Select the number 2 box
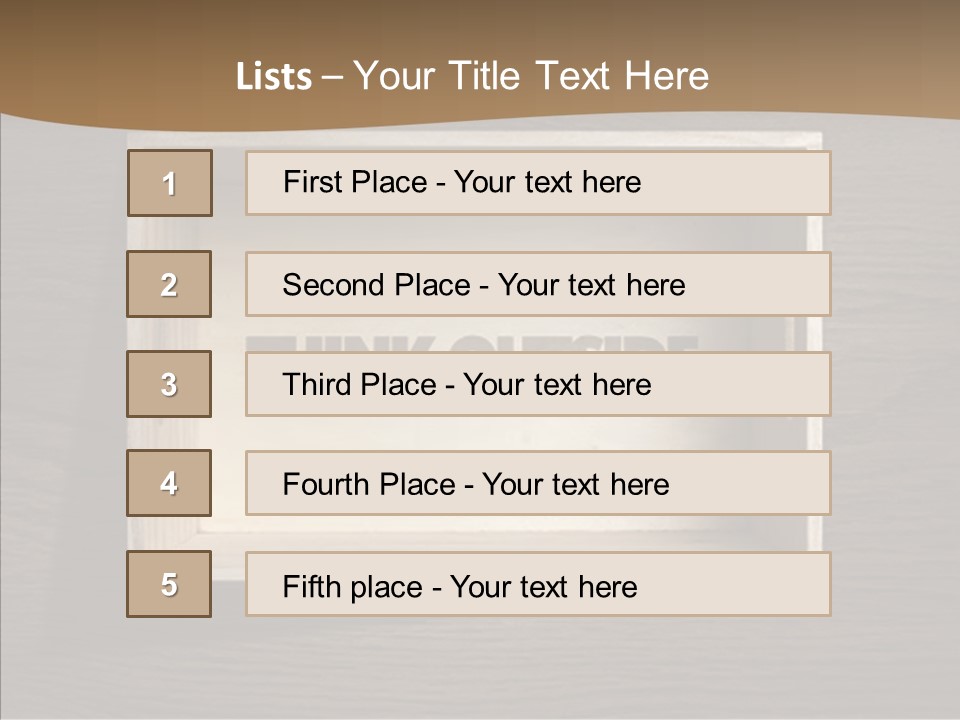Screen dimensions: 960x720 pyautogui.click(x=169, y=284)
